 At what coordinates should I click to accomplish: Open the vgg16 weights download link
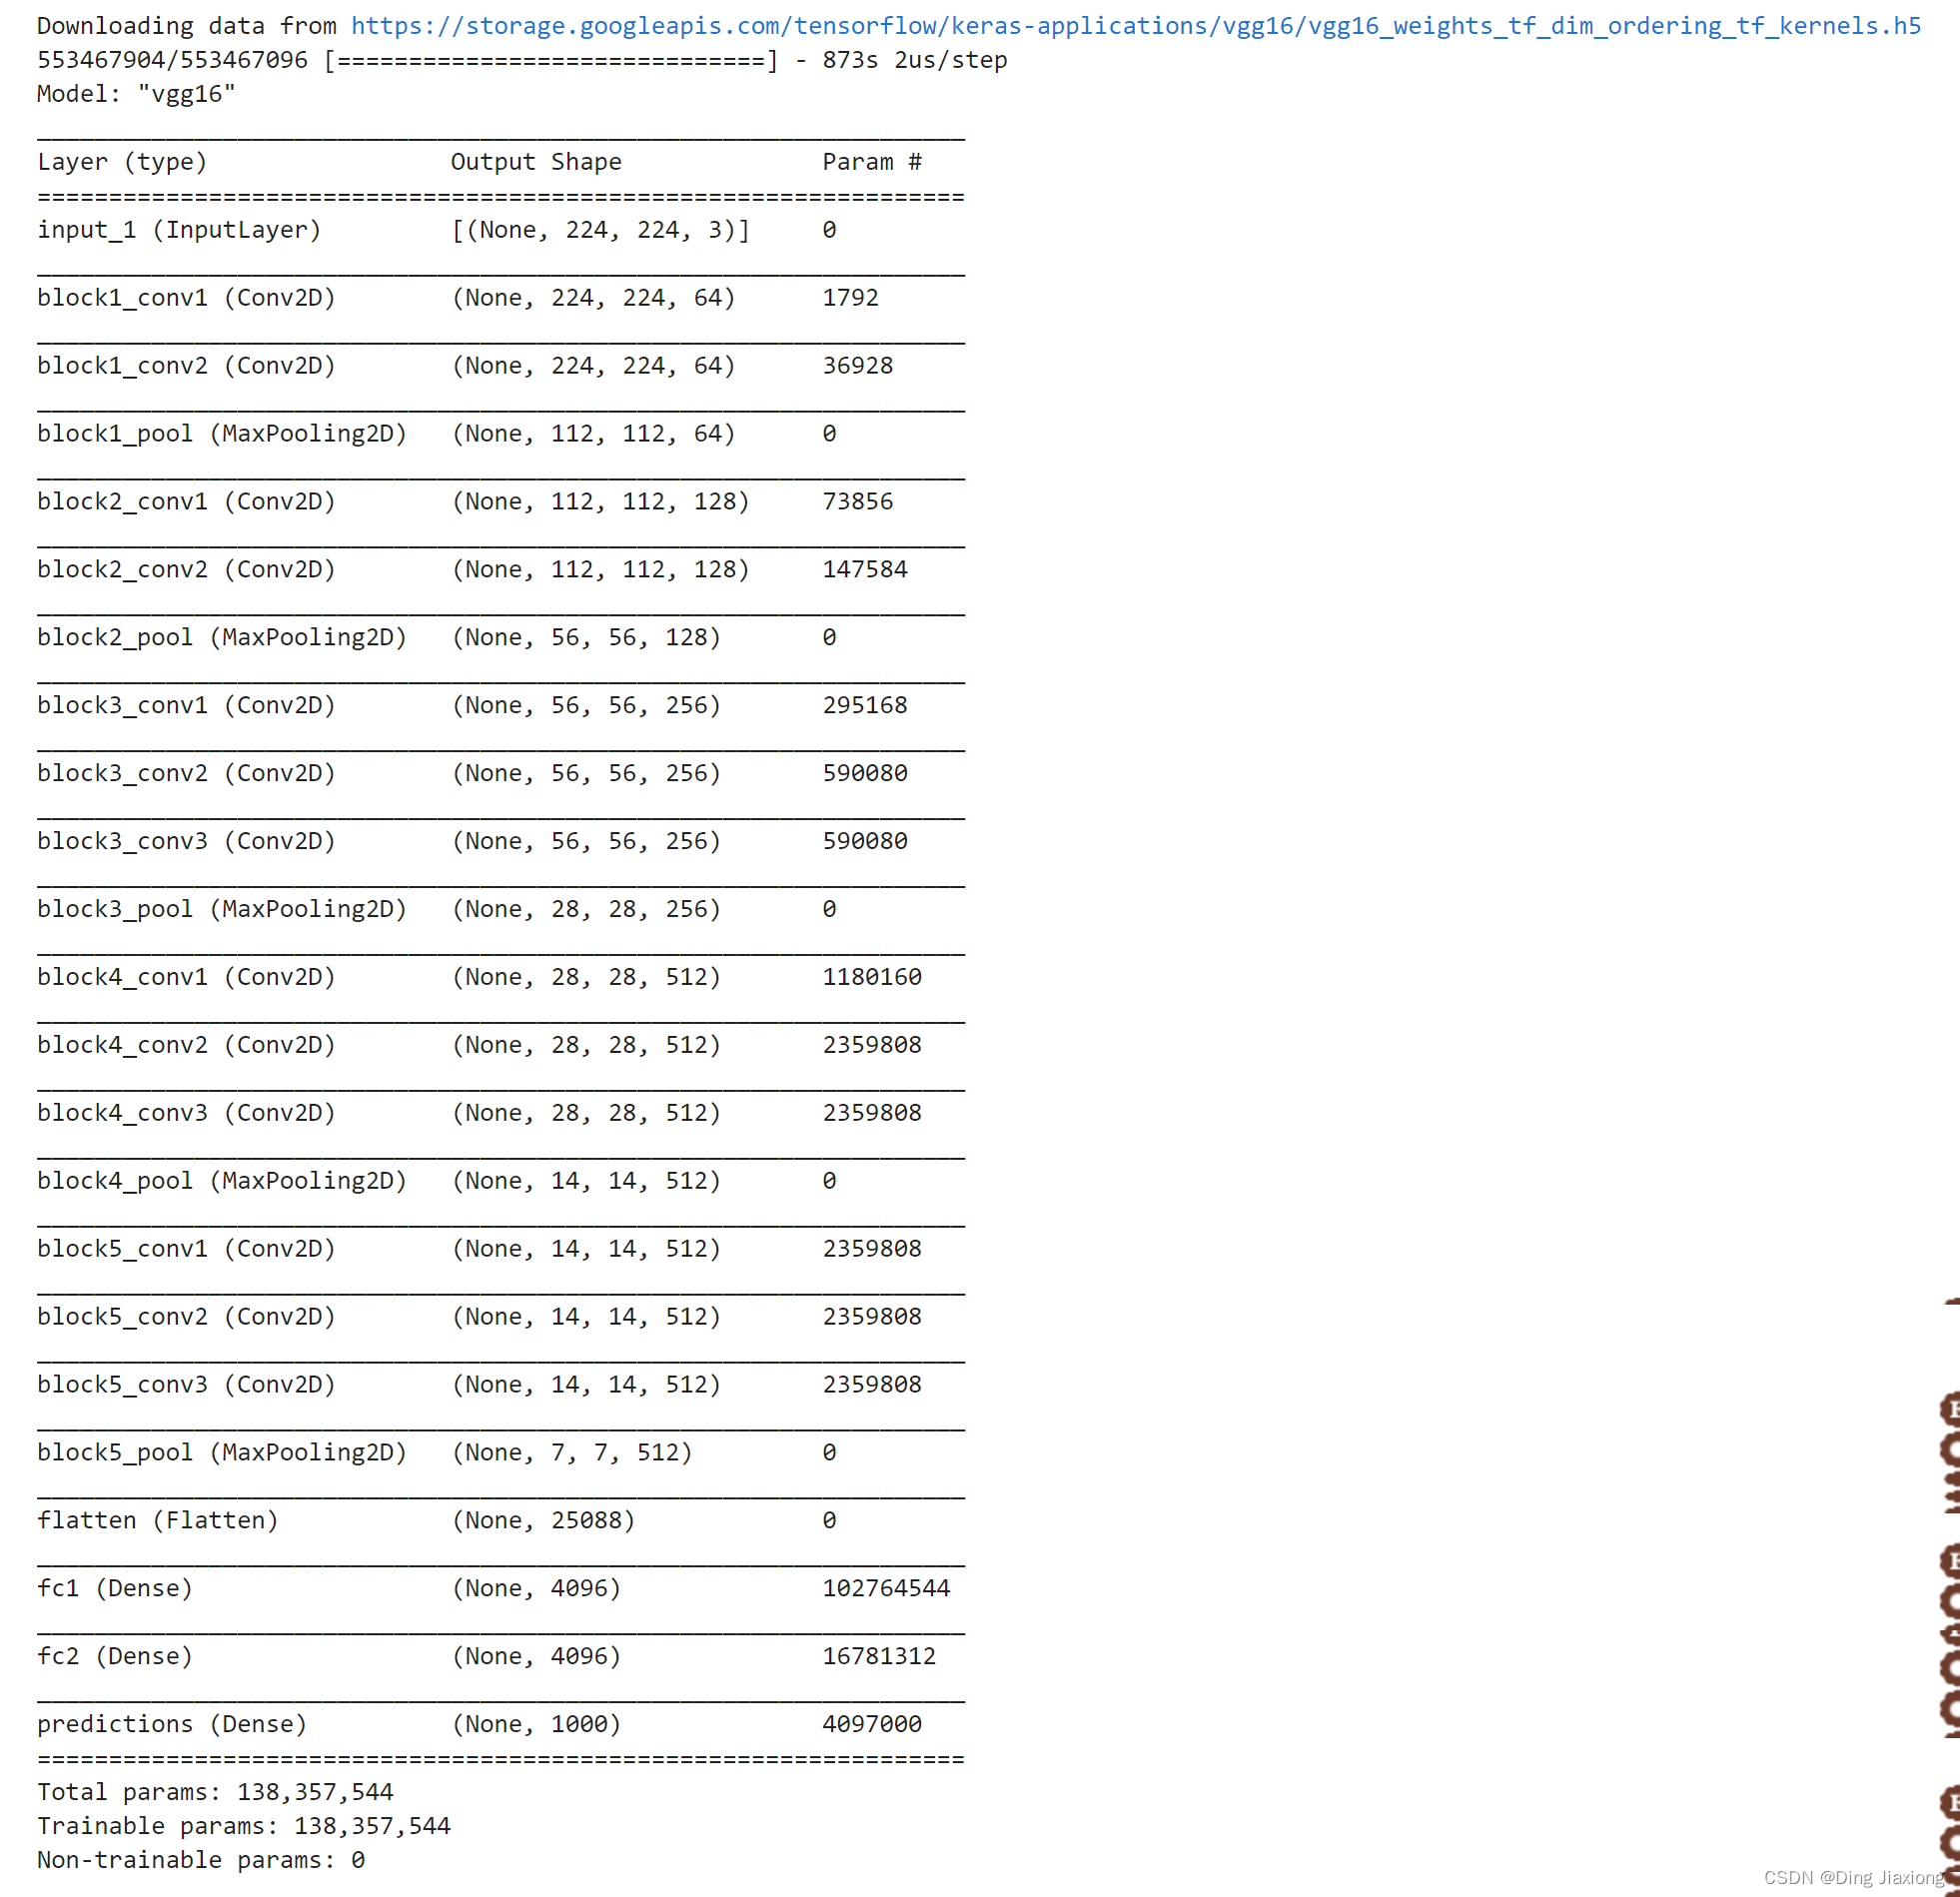(x=1135, y=26)
